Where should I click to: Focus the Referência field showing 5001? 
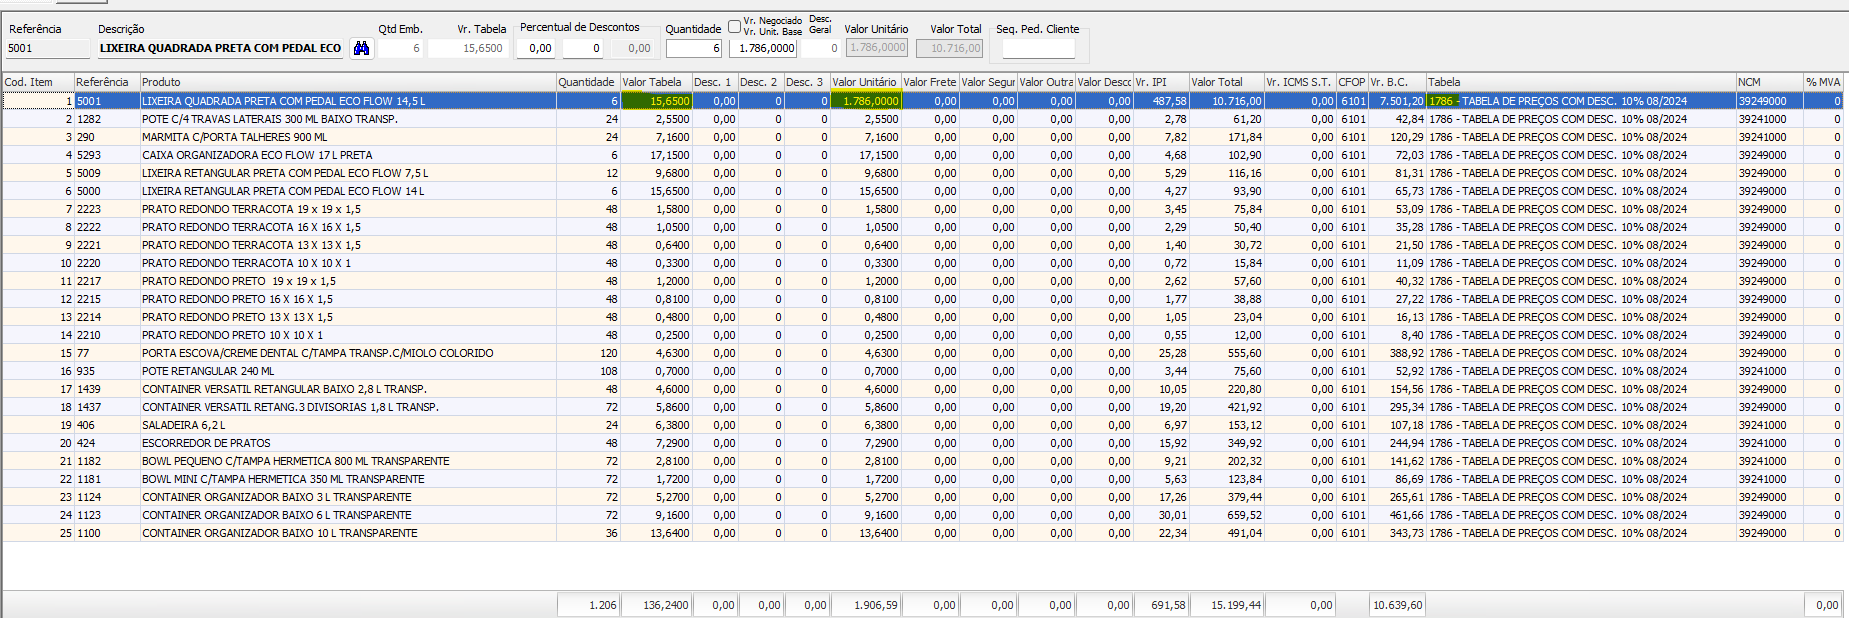pos(47,48)
